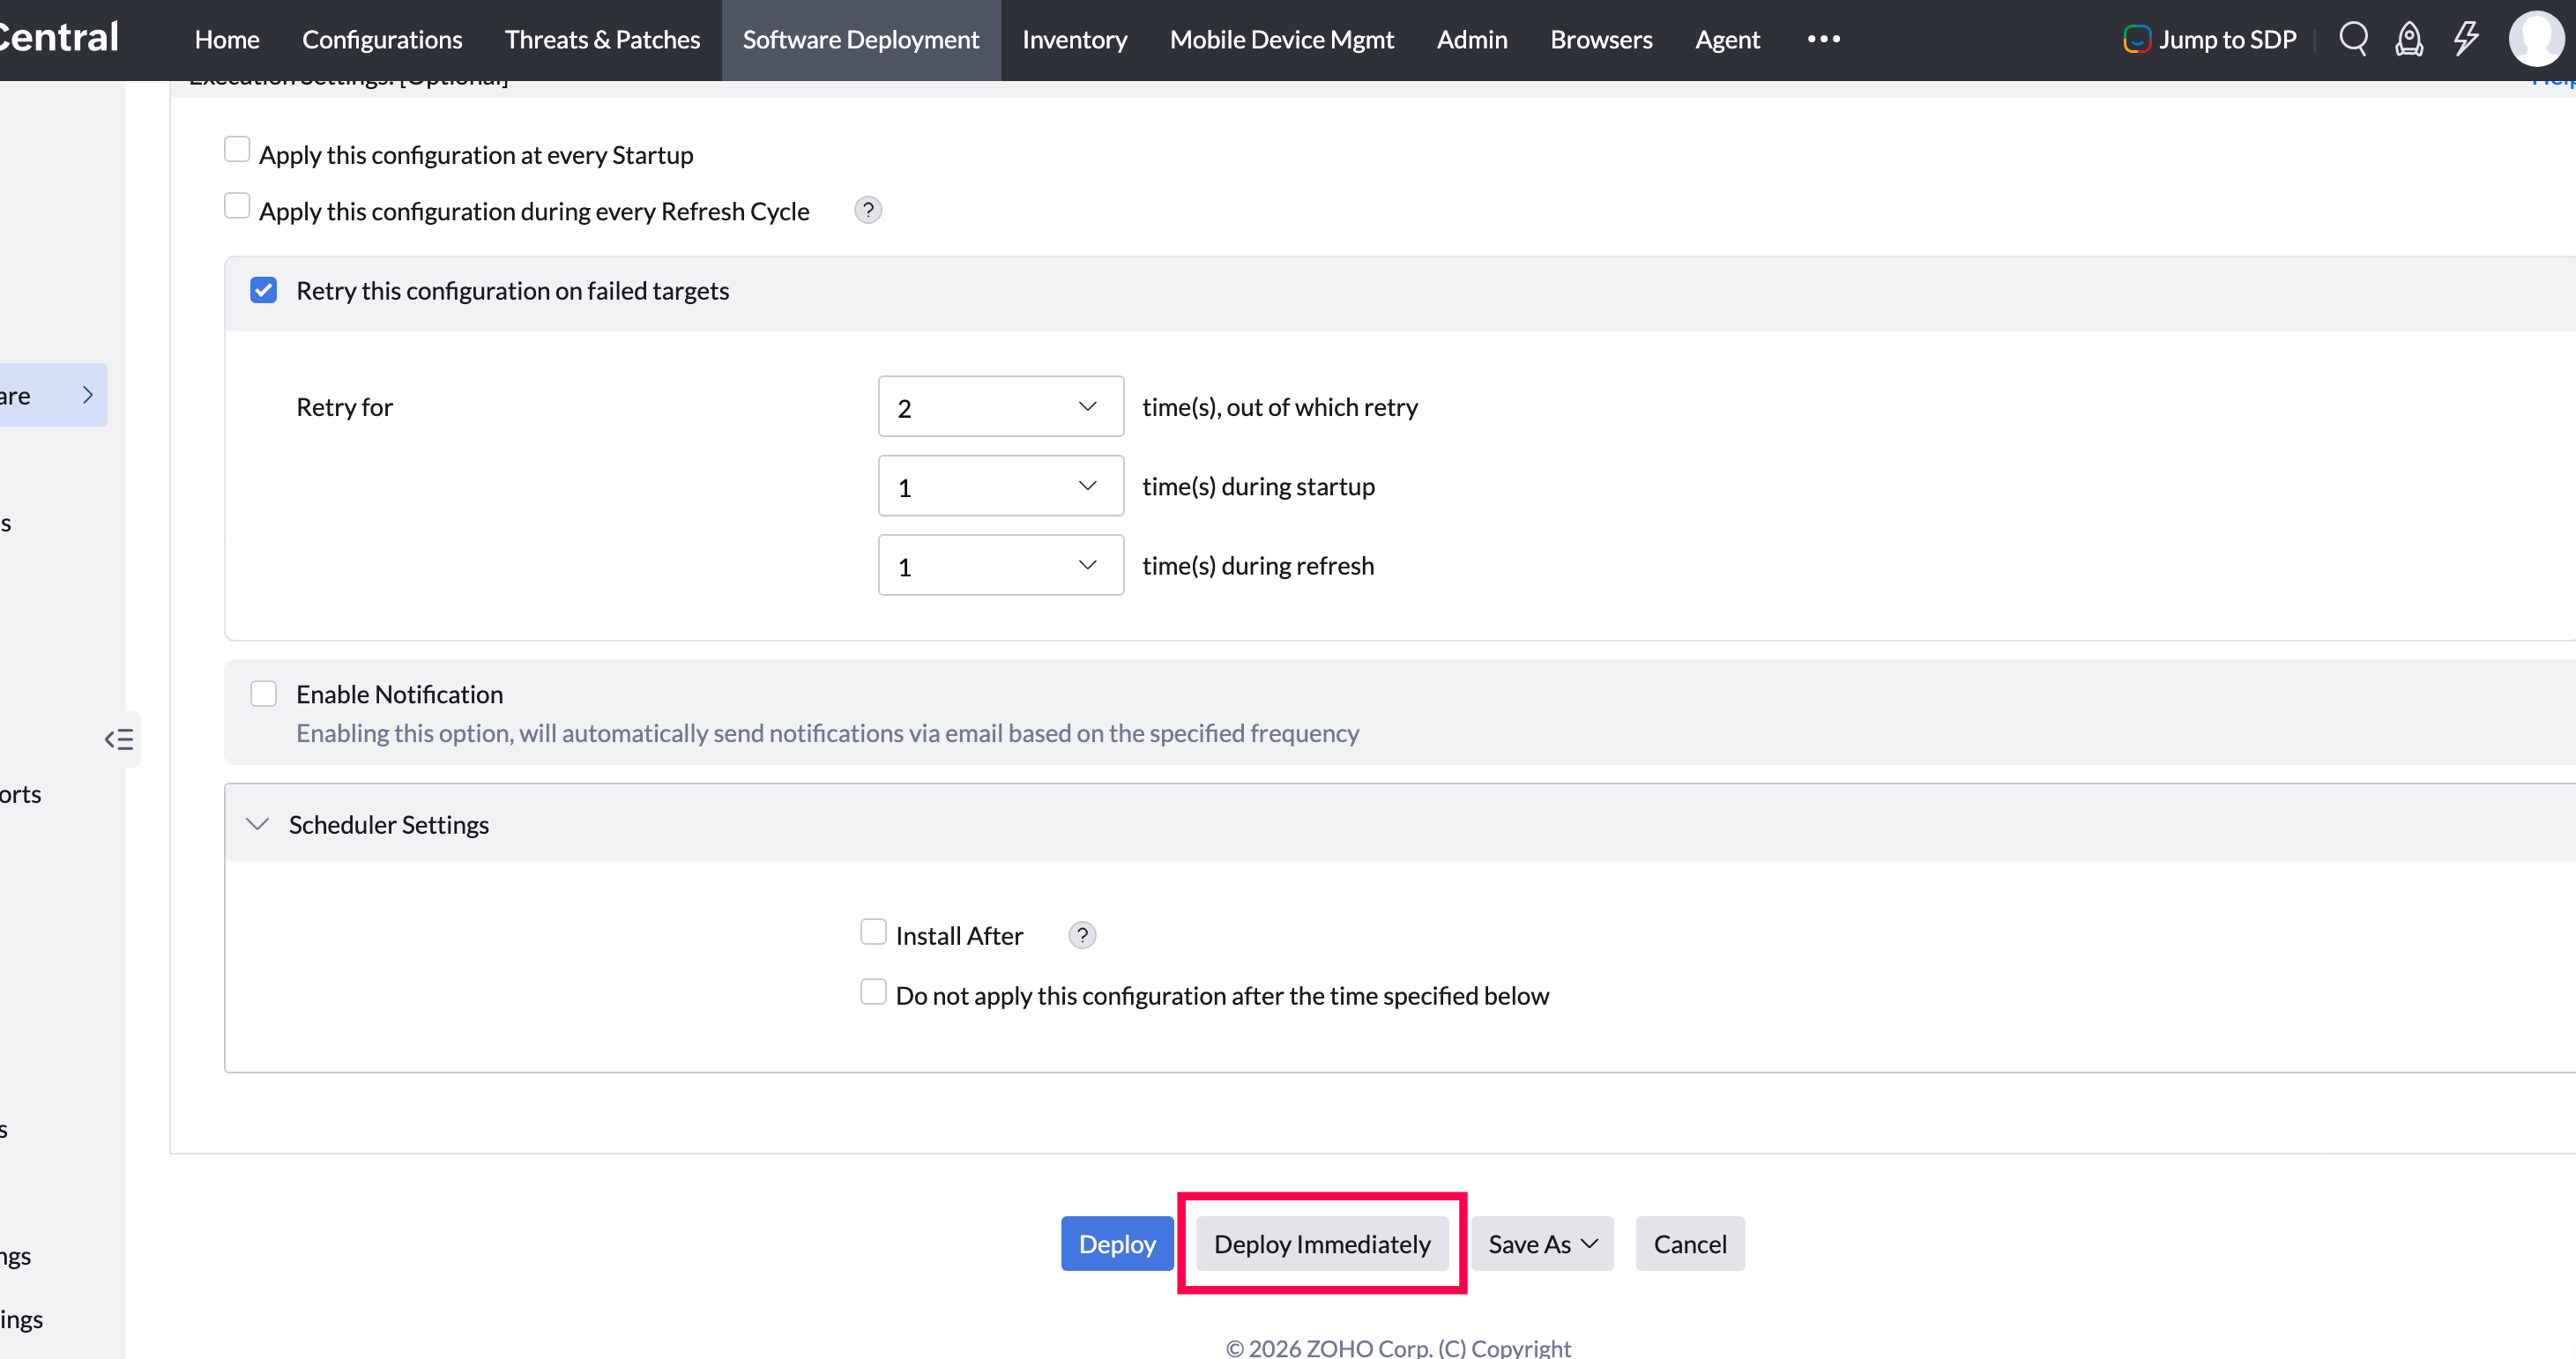Viewport: 2576px width, 1359px height.
Task: Open the rocket quick-launch icon
Action: [2409, 39]
